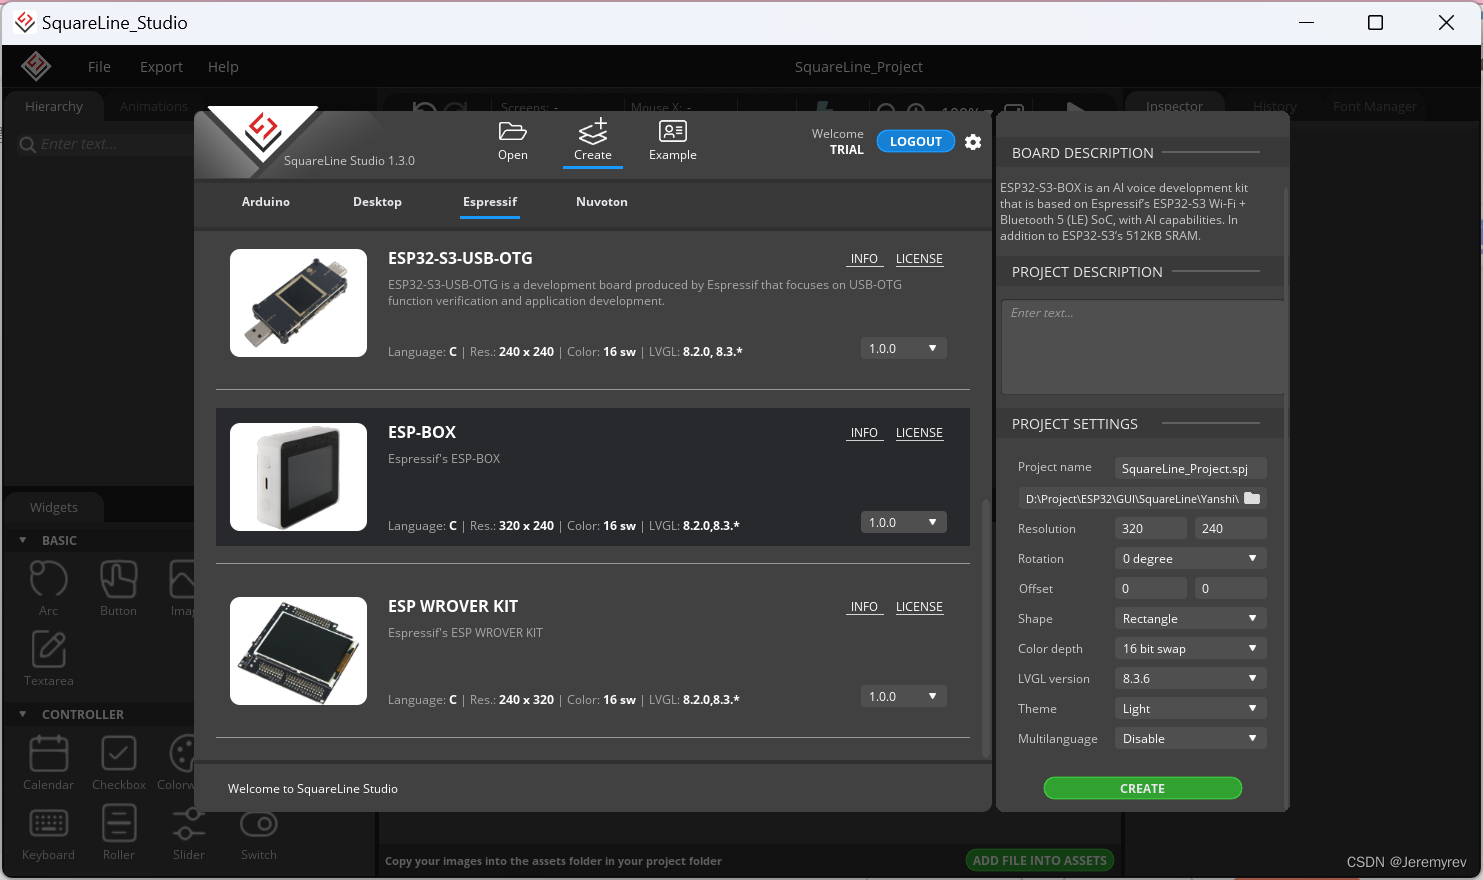
Task: Click the ESP32-S3-USB-OTG board thumbnail
Action: (298, 303)
